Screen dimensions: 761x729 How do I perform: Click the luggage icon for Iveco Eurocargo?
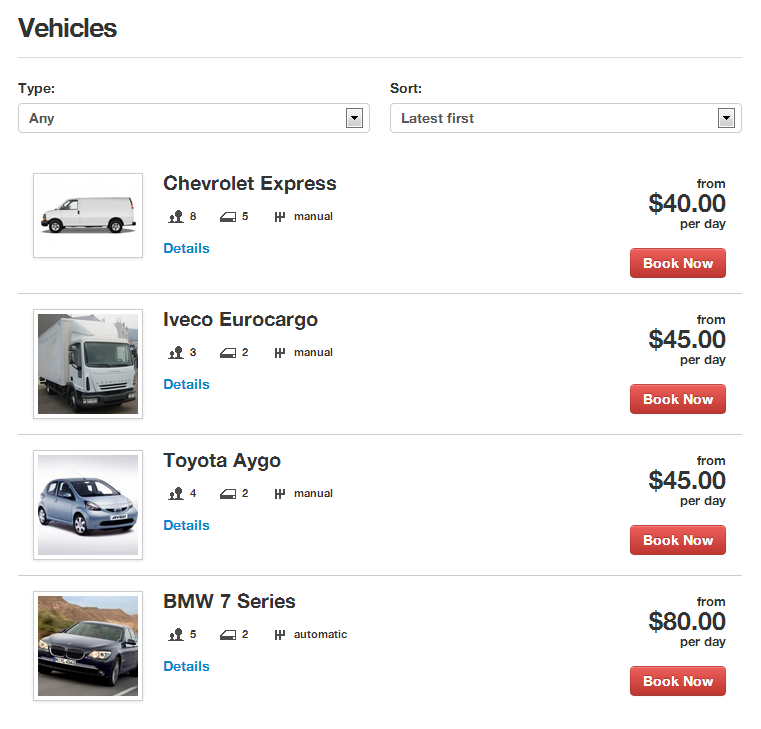tap(228, 353)
